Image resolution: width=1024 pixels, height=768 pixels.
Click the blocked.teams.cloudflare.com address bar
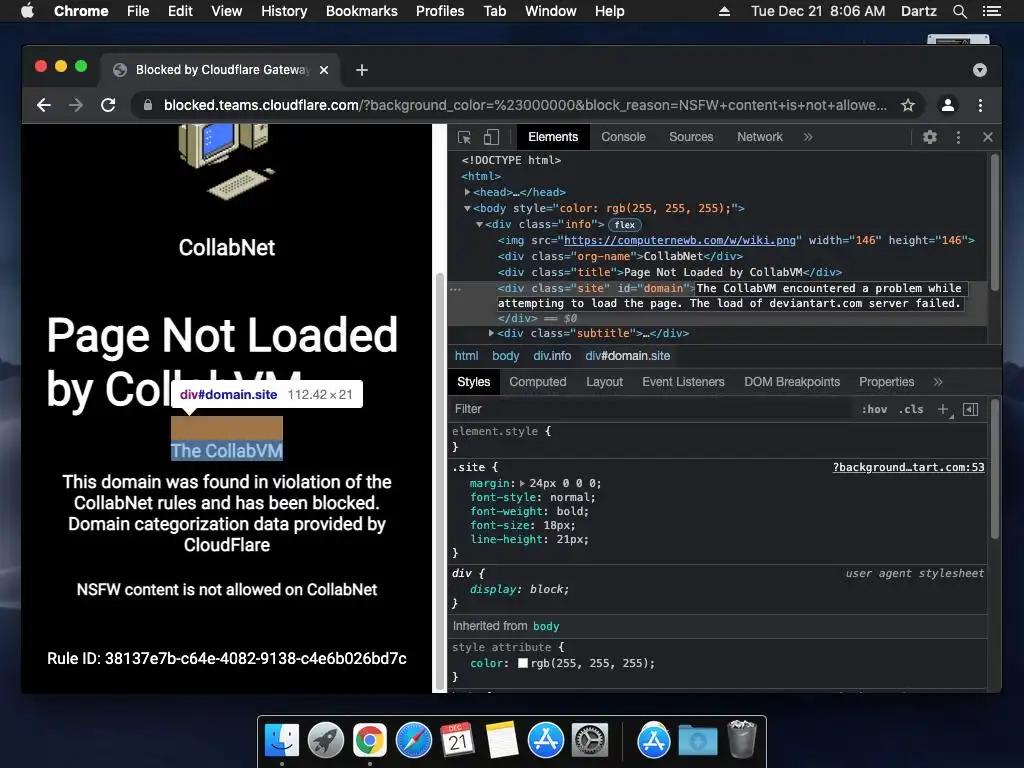tap(526, 105)
